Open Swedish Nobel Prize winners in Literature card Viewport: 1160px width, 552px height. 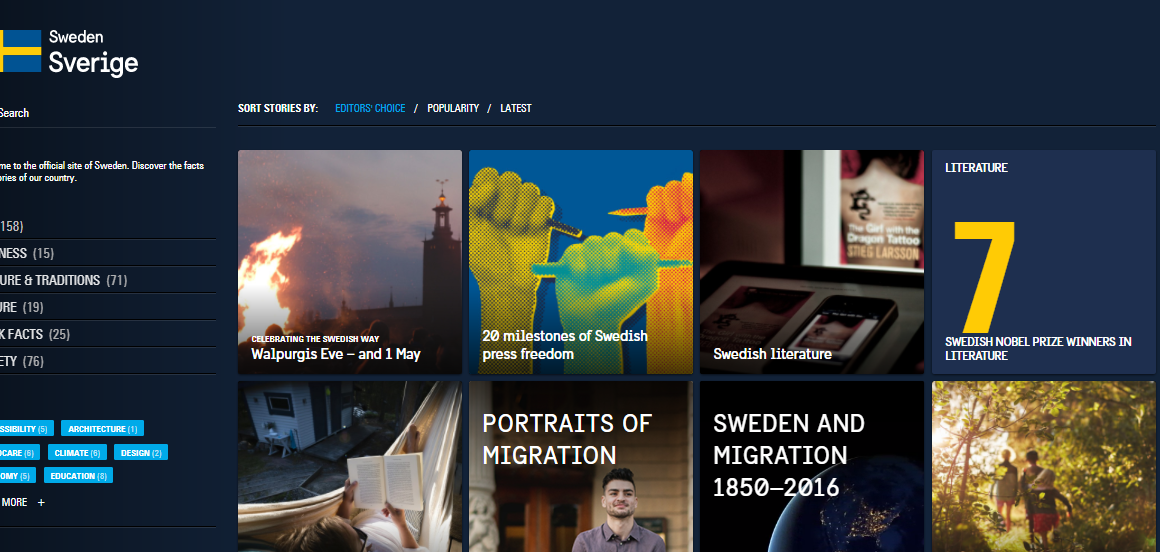[x=1043, y=262]
